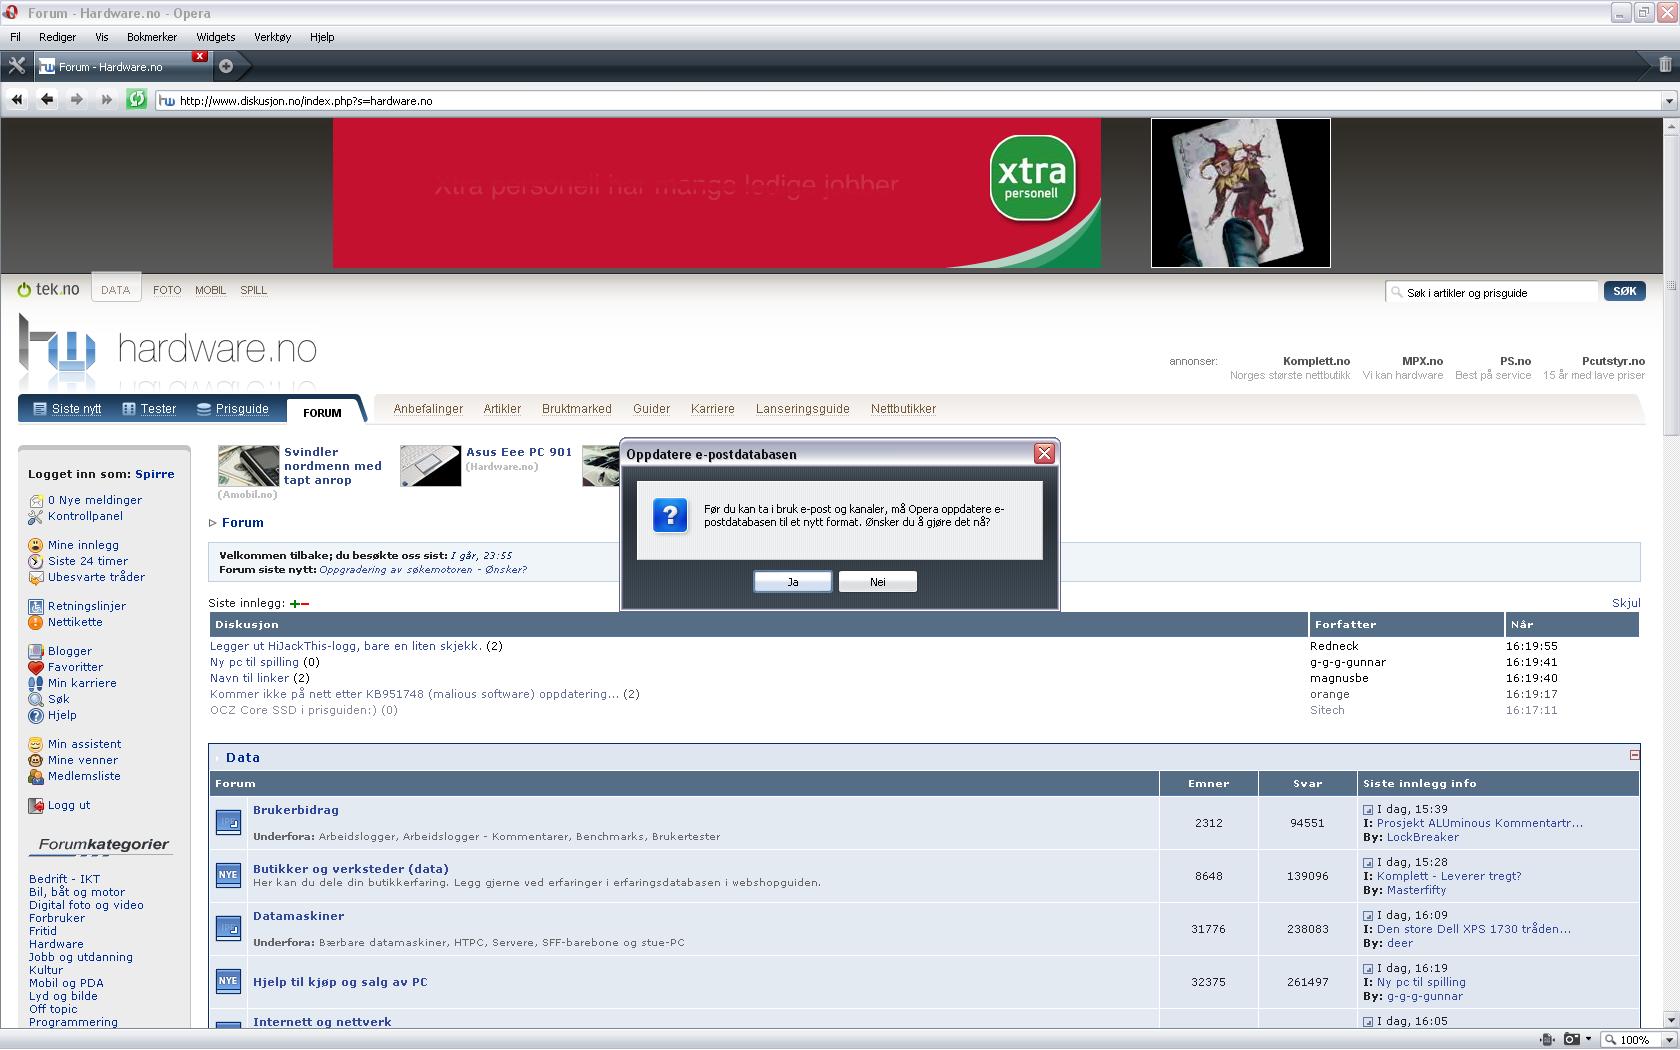The width and height of the screenshot is (1680, 1050).
Task: Switch to the Tester tab
Action: [149, 408]
